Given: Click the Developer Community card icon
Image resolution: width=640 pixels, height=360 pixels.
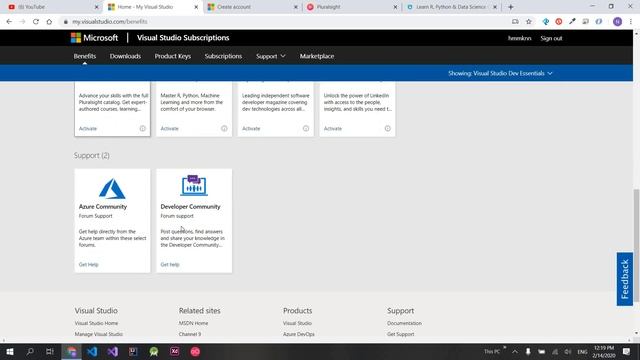Looking at the screenshot, I should coord(194,186).
